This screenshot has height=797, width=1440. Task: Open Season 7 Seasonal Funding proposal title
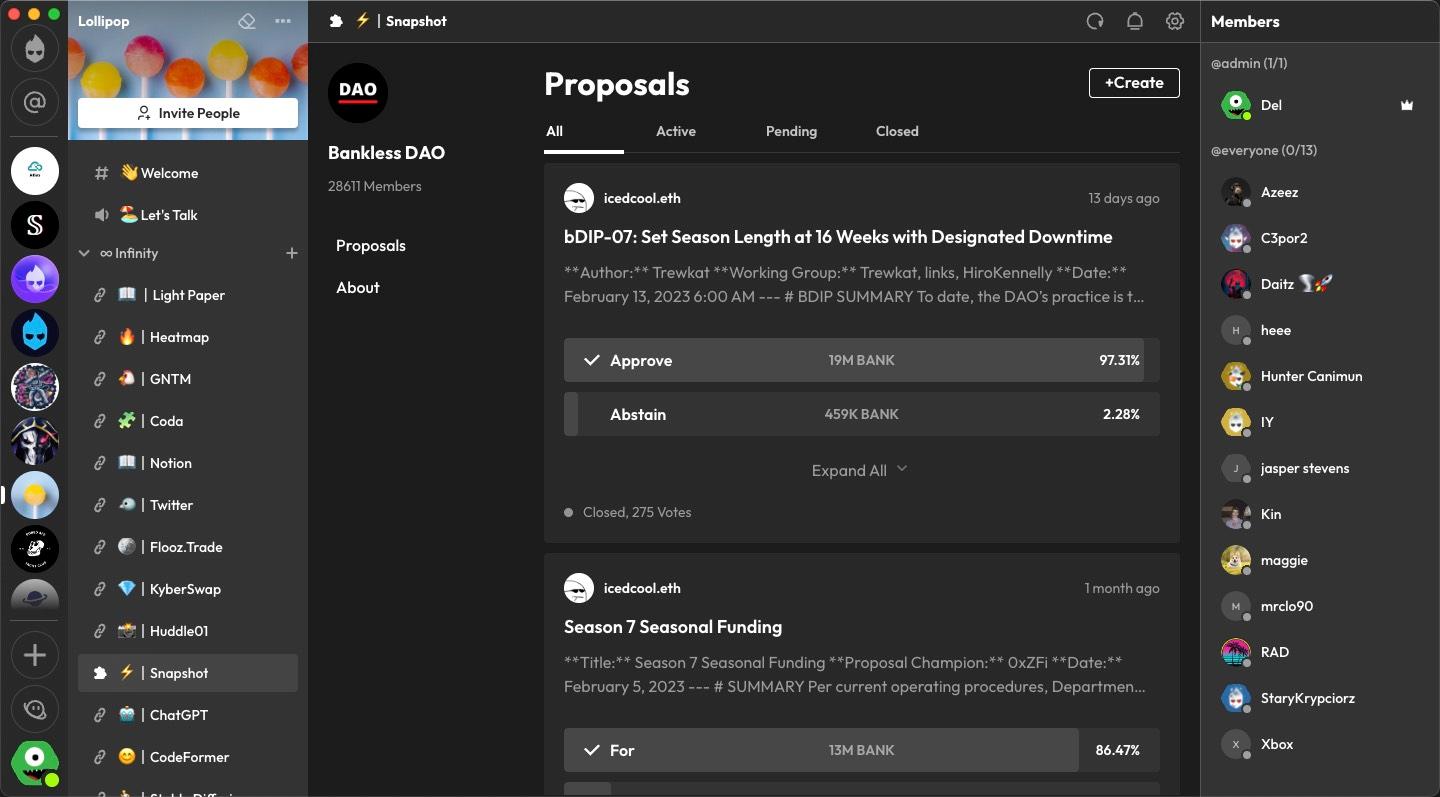(673, 627)
